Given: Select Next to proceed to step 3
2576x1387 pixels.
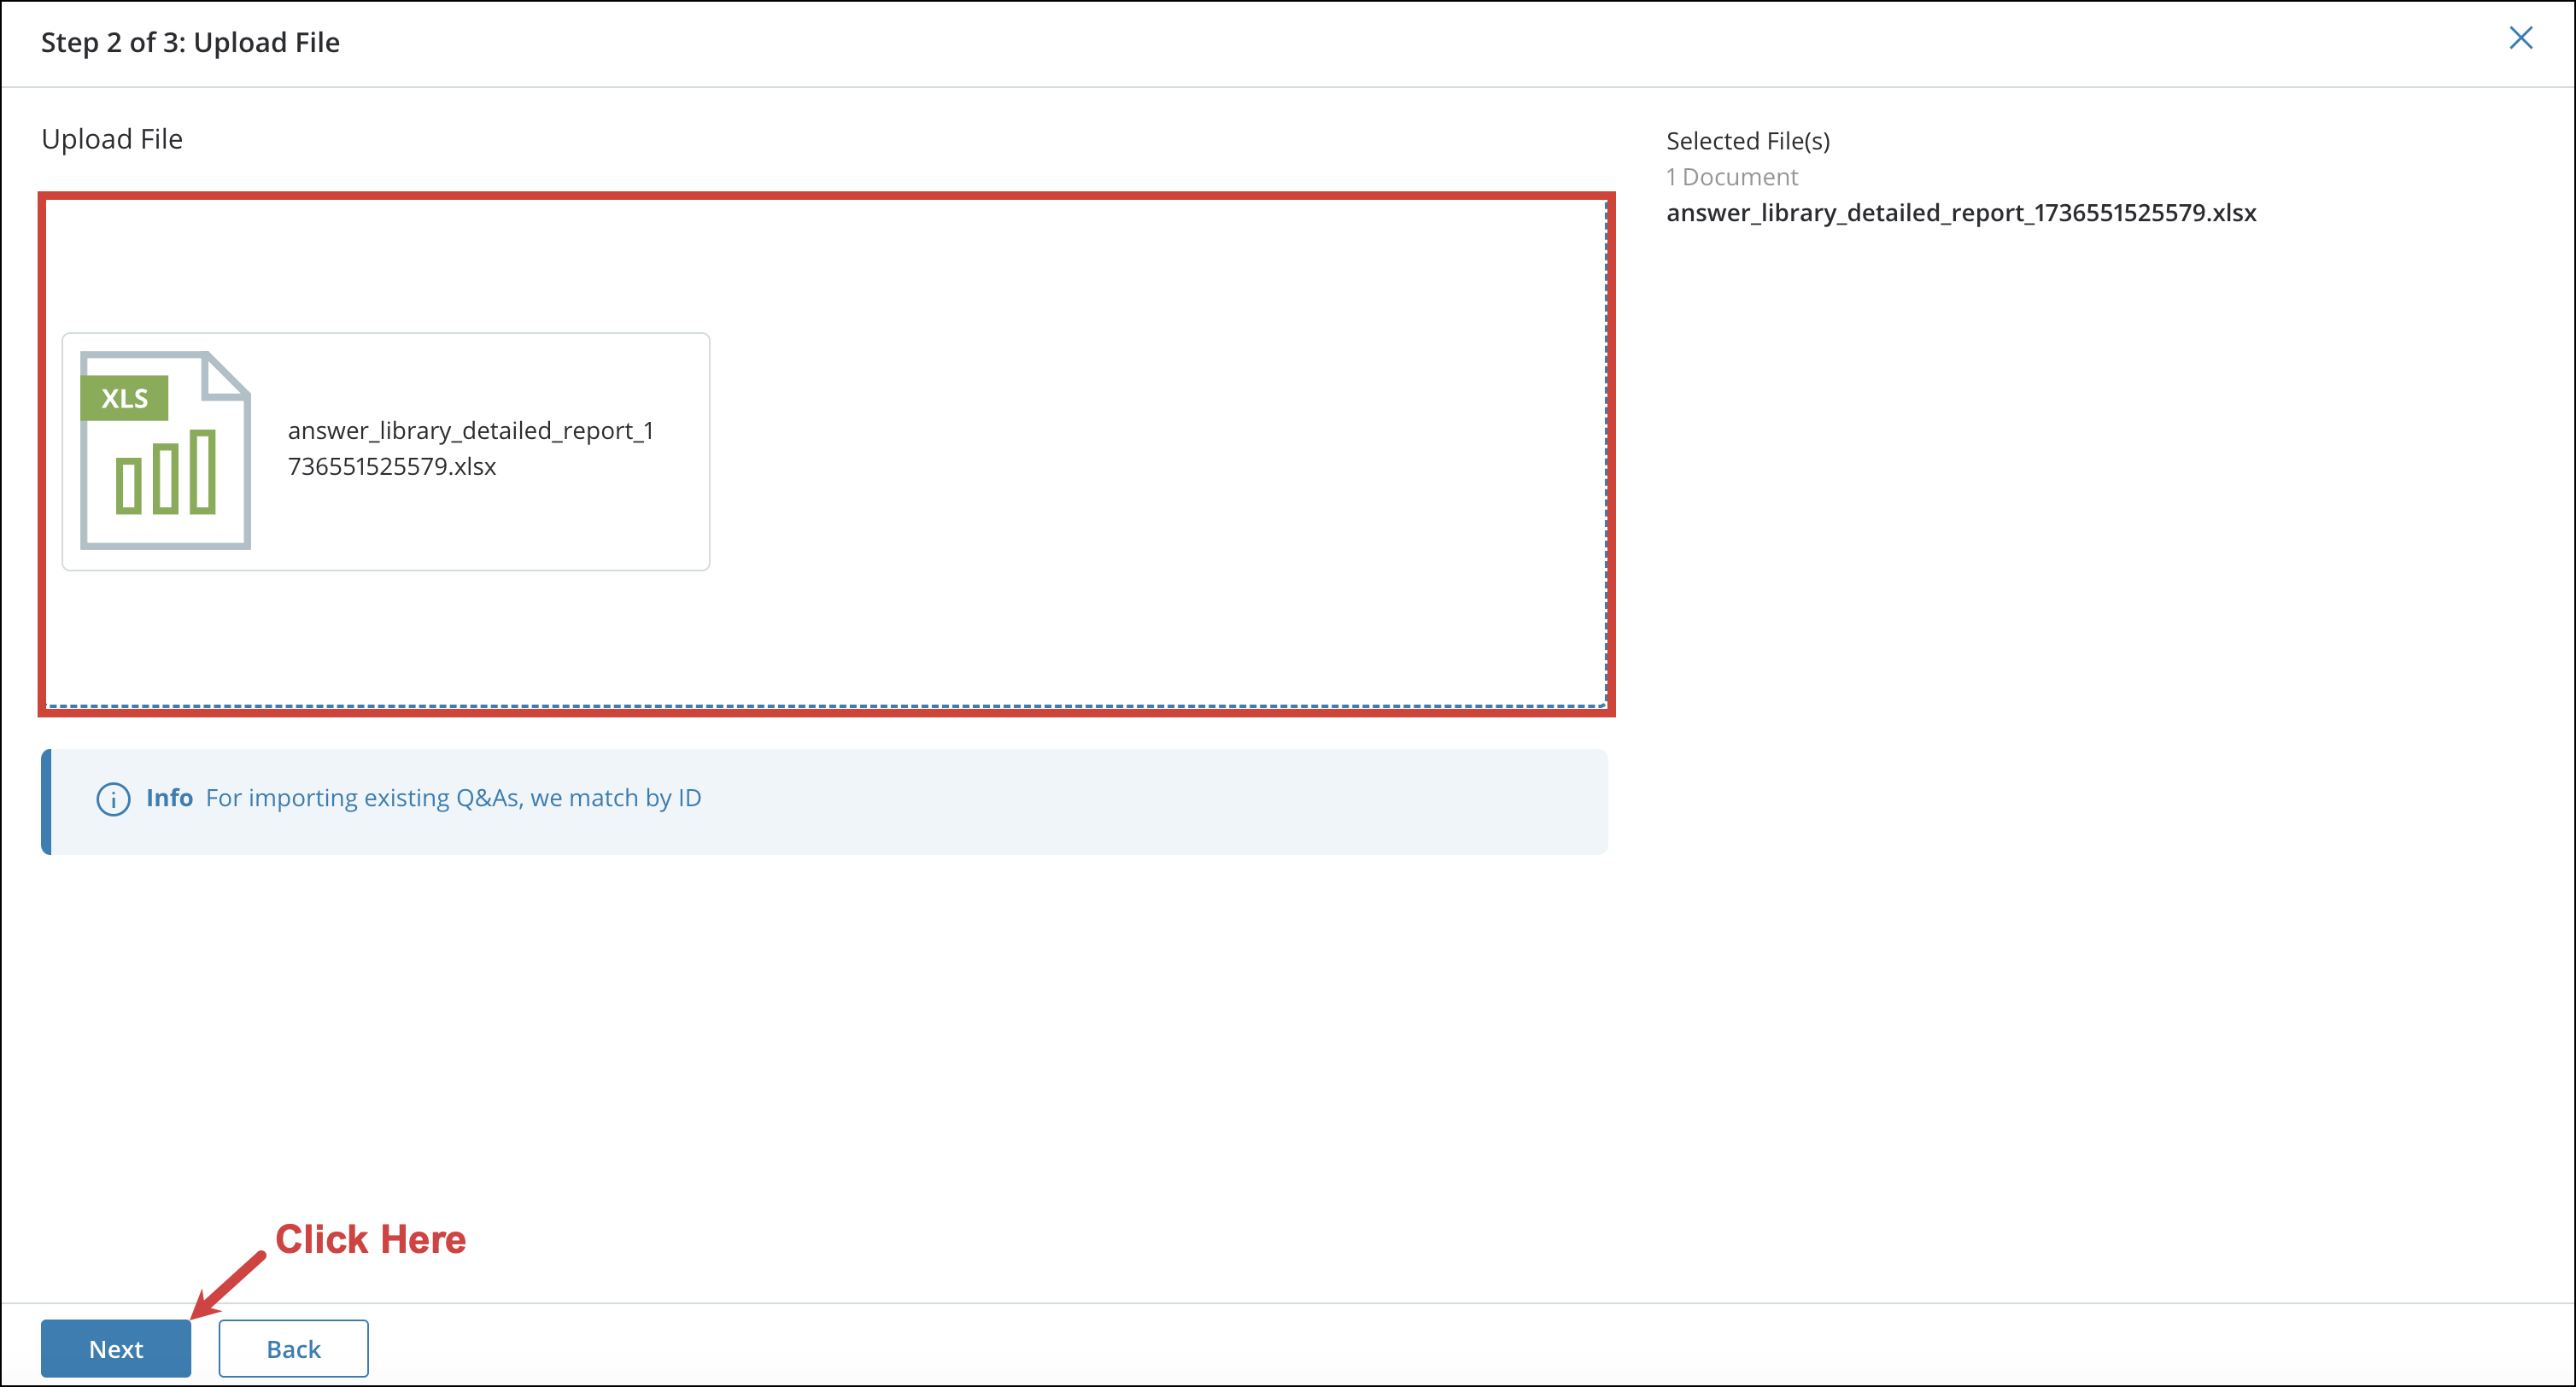Looking at the screenshot, I should pos(115,1348).
